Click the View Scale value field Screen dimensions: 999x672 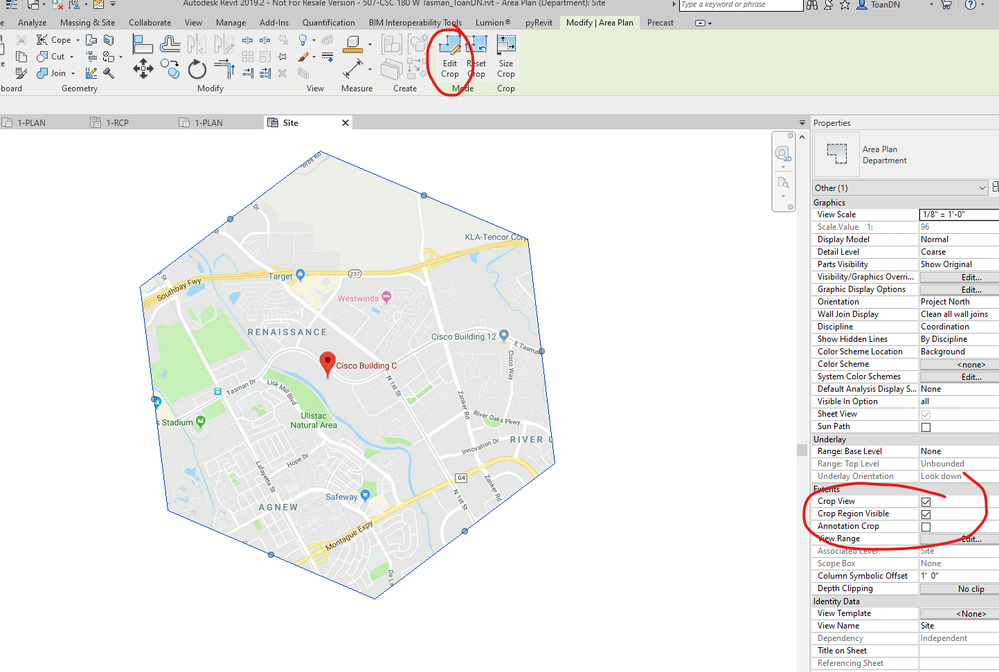pyautogui.click(x=959, y=215)
